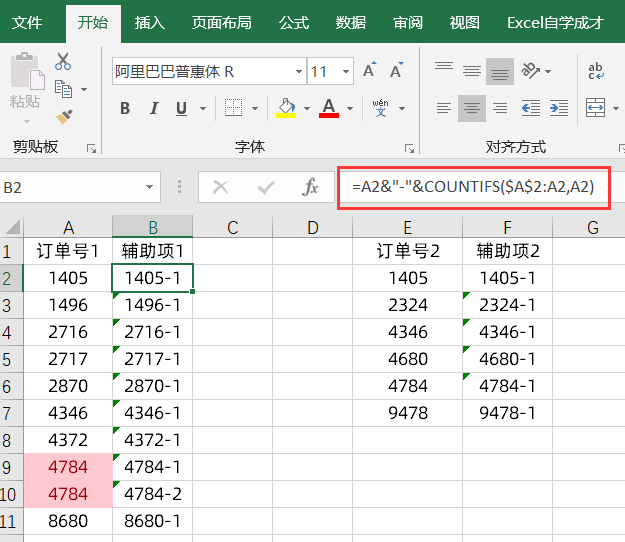
Task: Open the font color palette arrow
Action: tap(350, 108)
